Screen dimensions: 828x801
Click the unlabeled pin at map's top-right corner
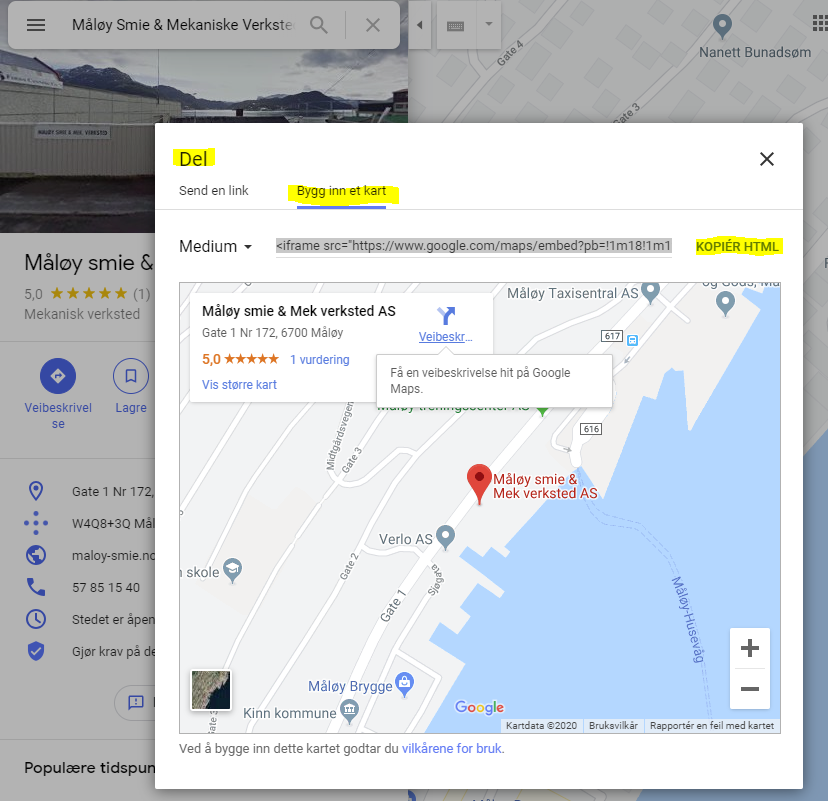[725, 304]
